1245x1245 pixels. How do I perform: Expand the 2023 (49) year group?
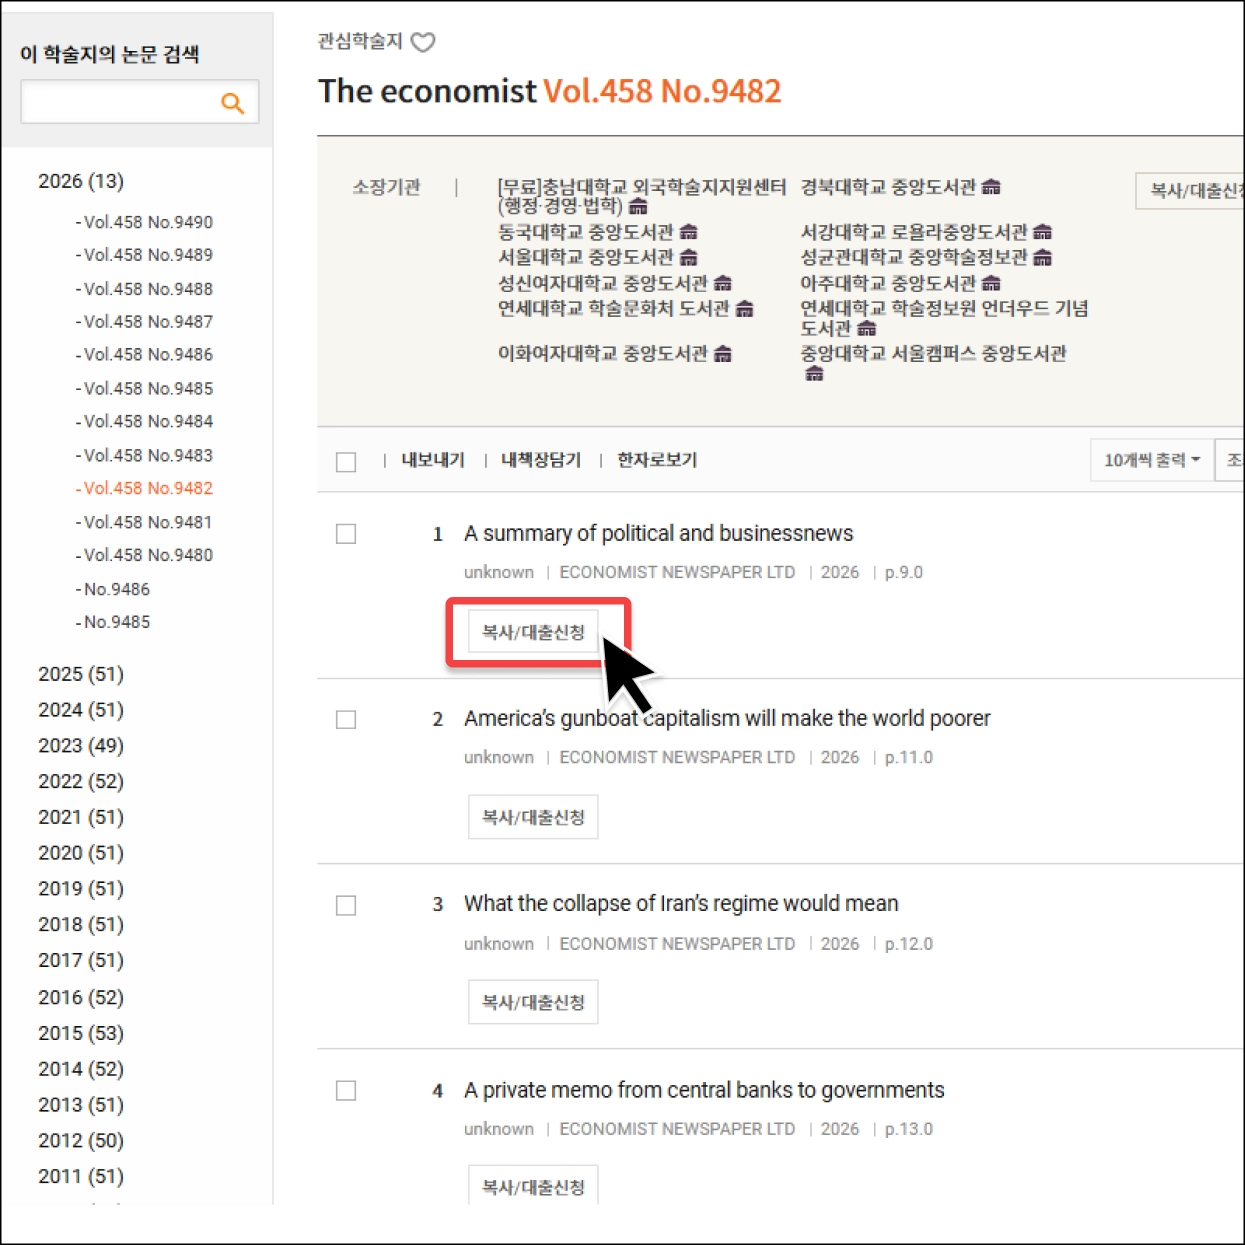tap(81, 746)
